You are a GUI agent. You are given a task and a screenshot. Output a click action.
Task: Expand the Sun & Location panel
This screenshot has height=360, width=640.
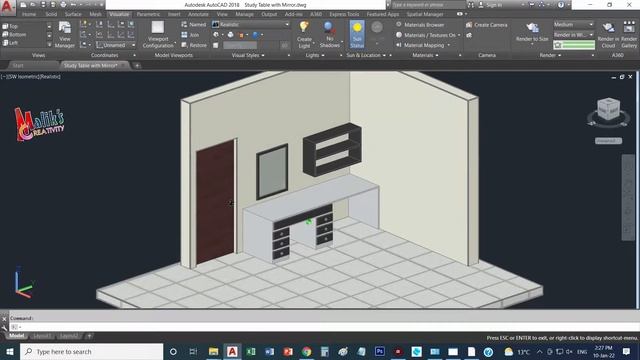366,55
